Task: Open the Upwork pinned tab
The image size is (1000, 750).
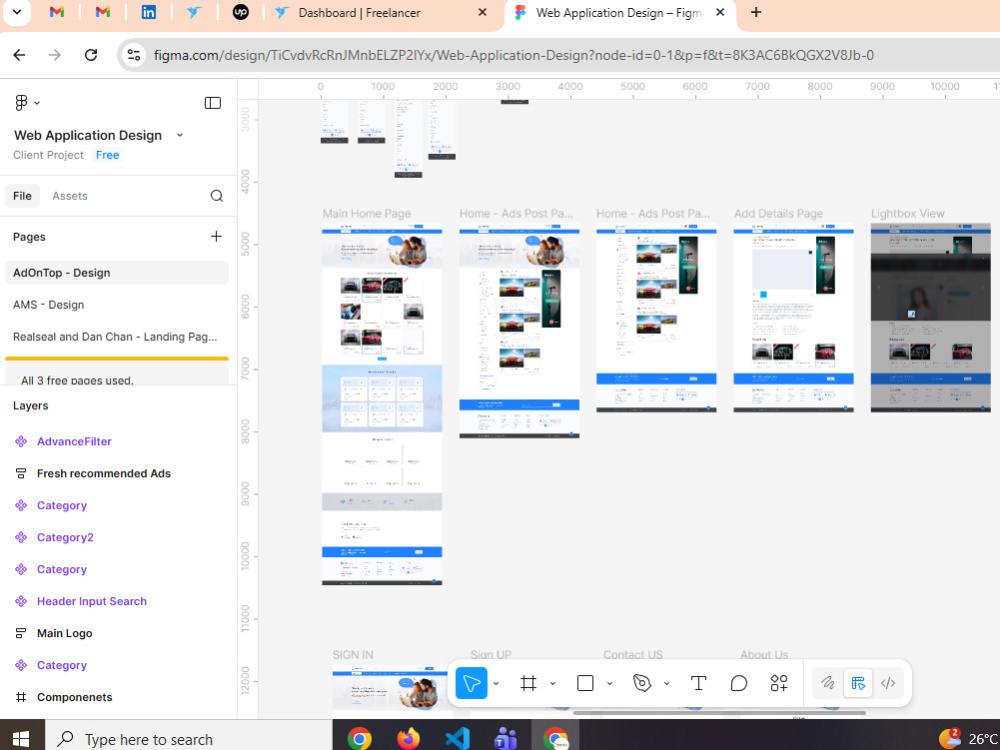Action: [240, 12]
